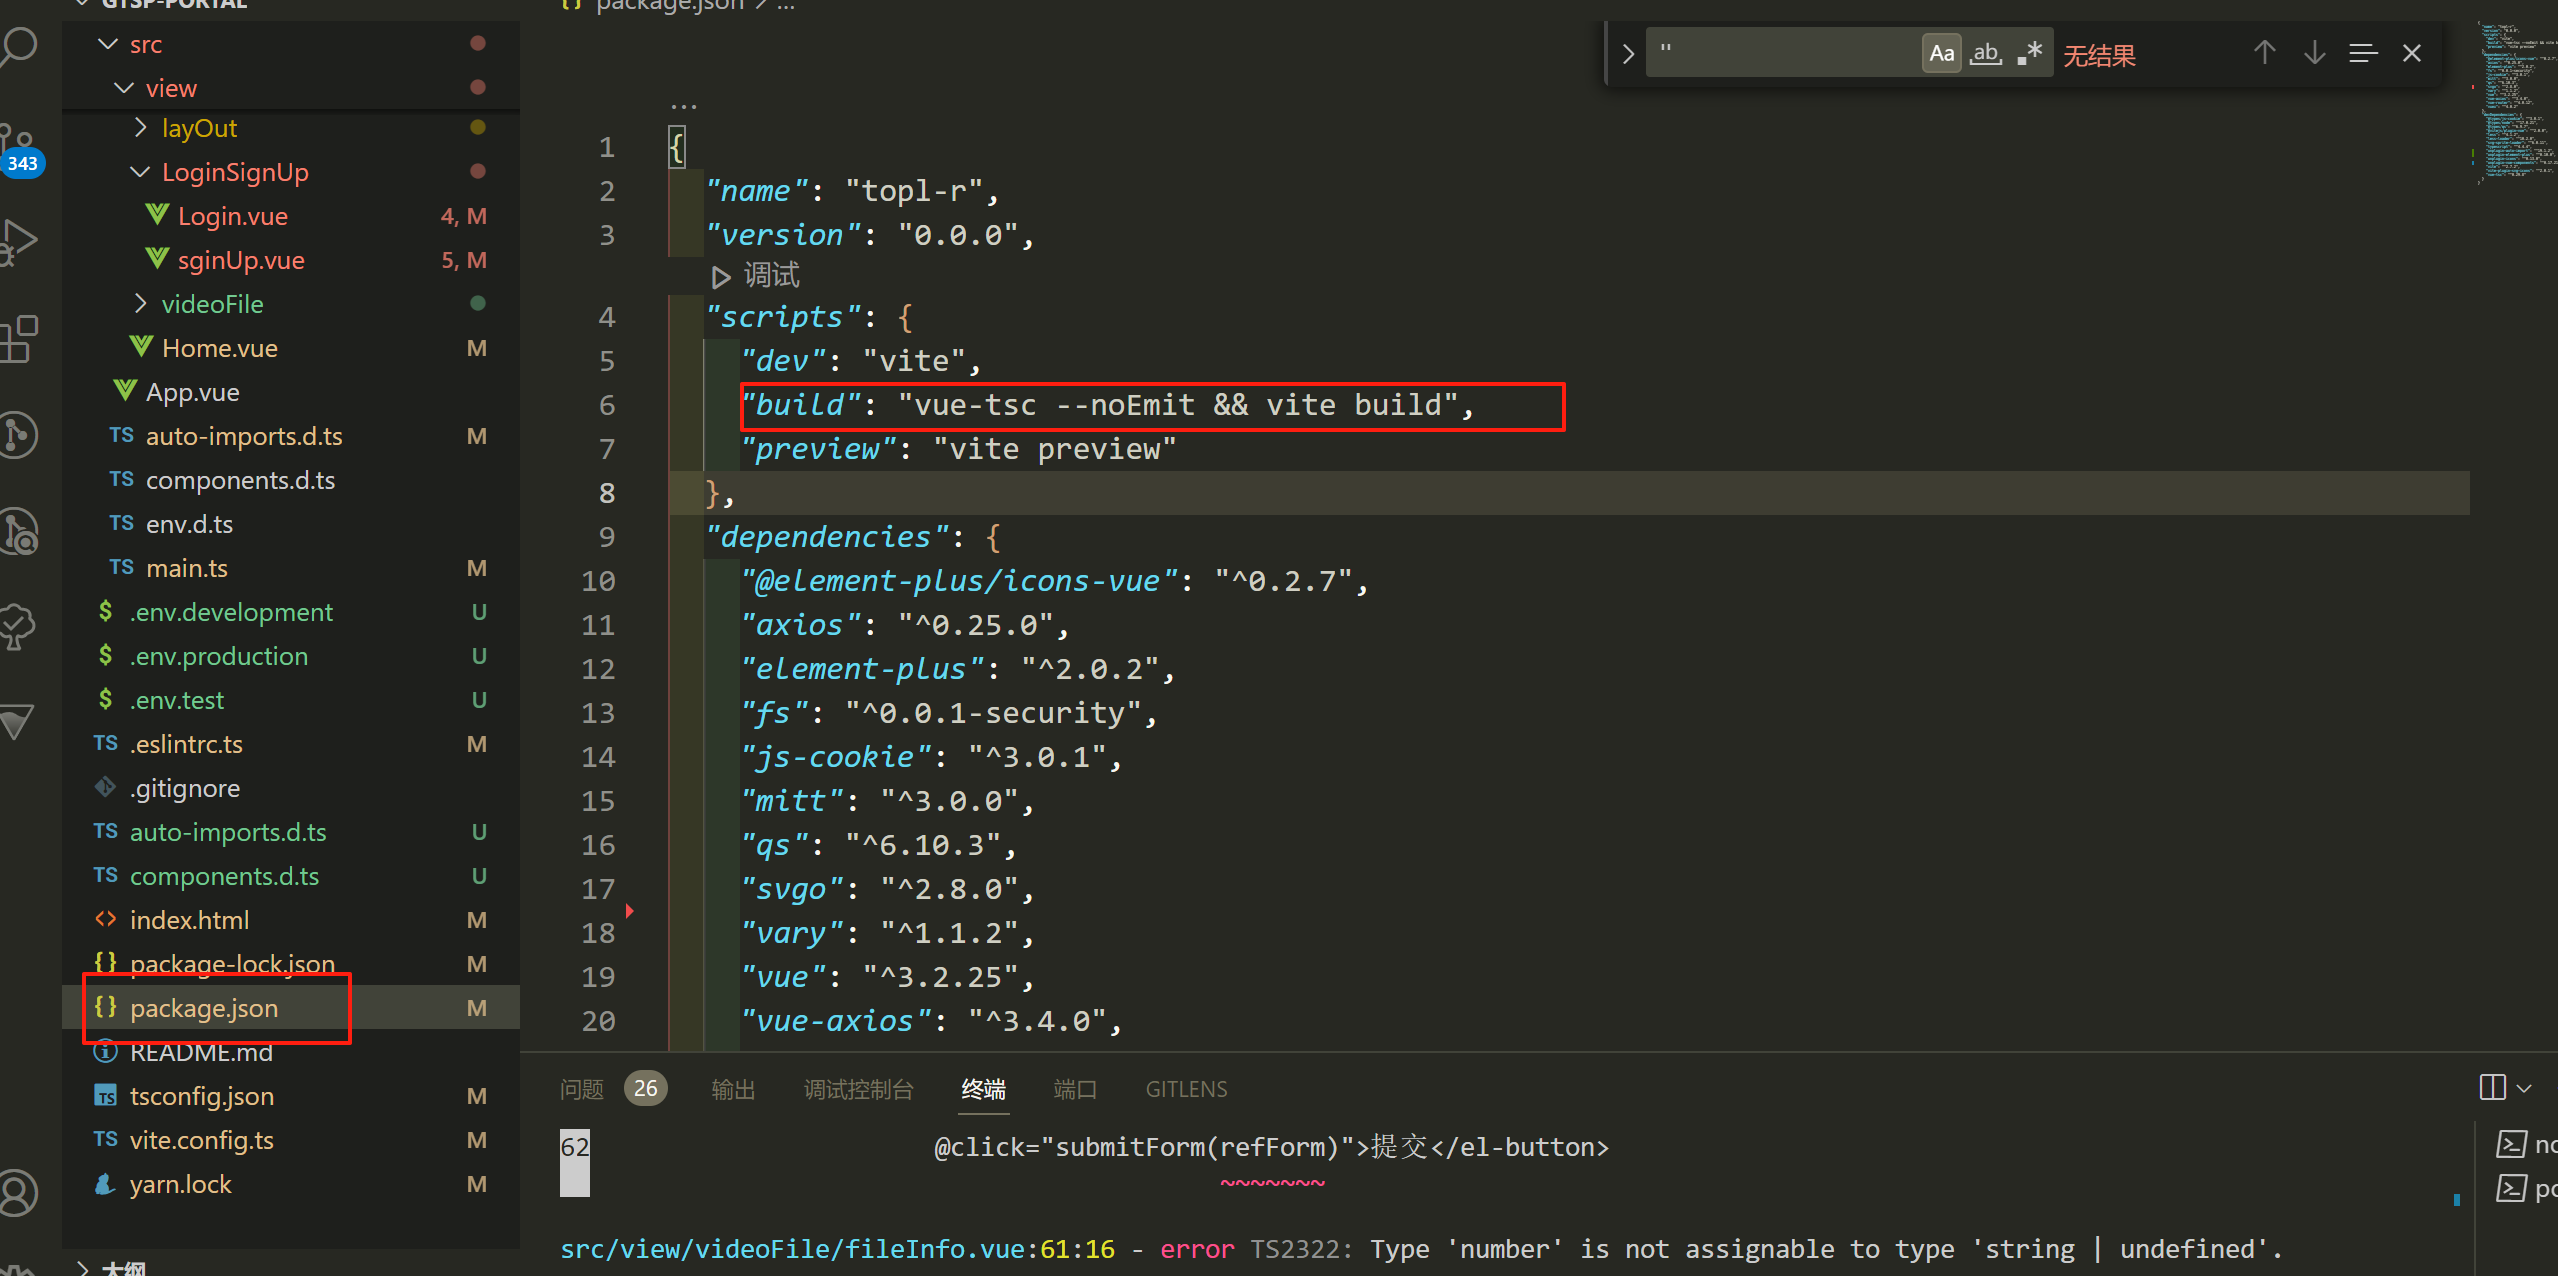Open the Extensions view icon
The height and width of the screenshot is (1276, 2558).
pos(20,339)
